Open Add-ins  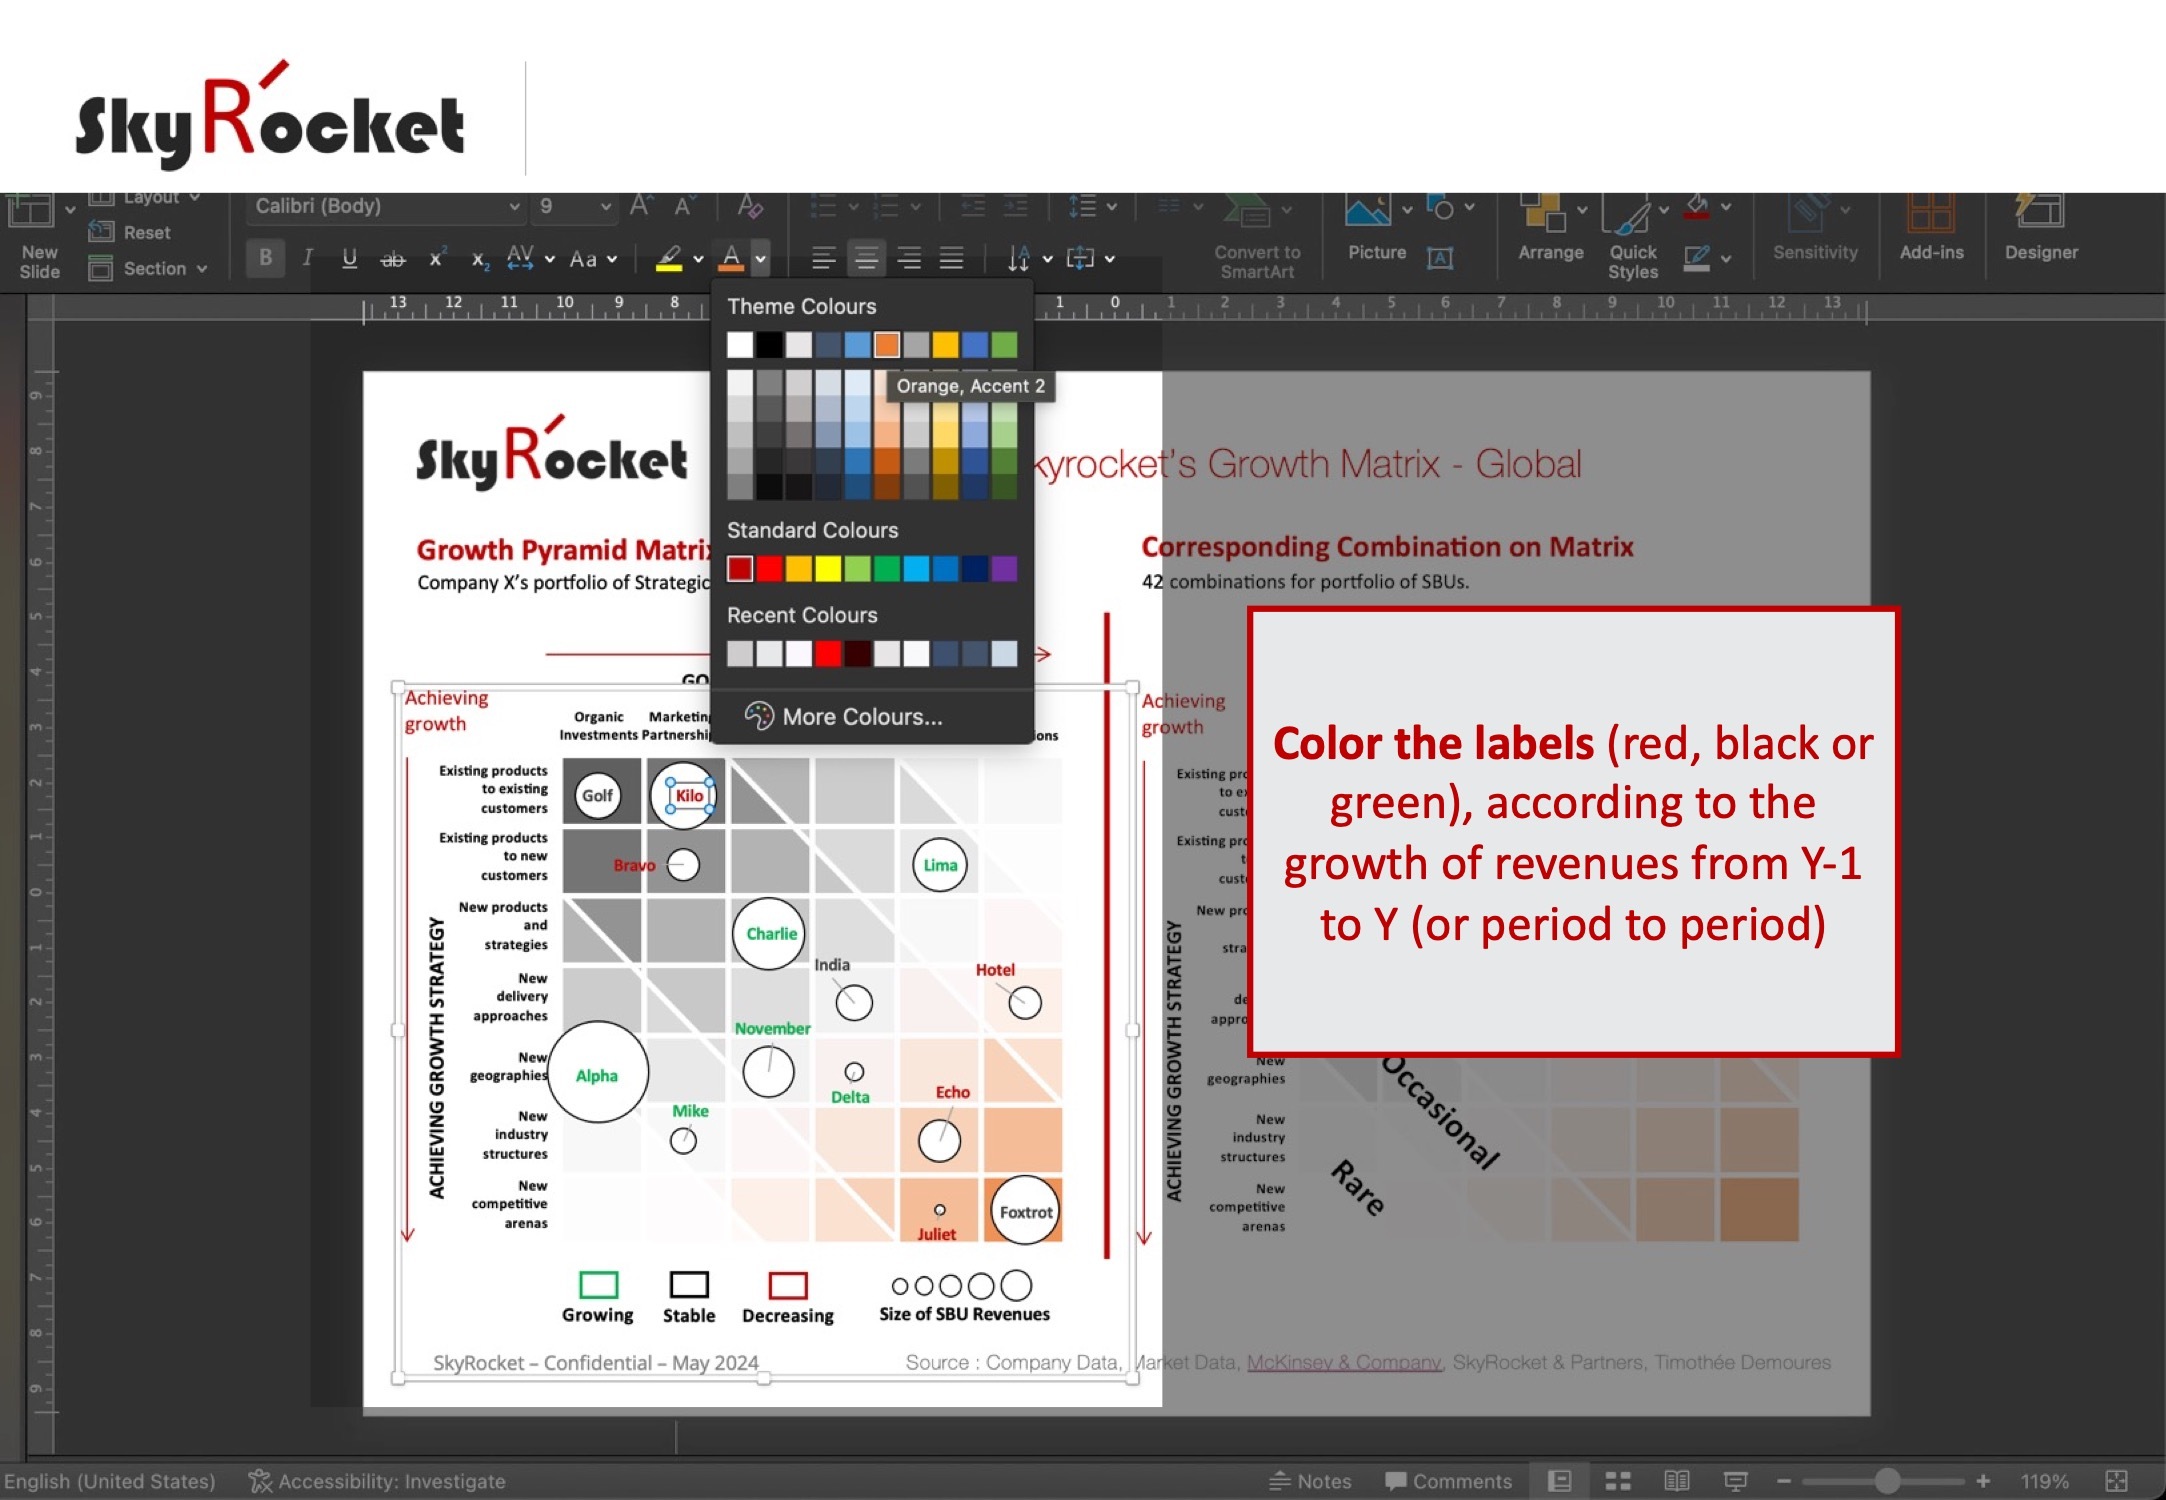1931,228
